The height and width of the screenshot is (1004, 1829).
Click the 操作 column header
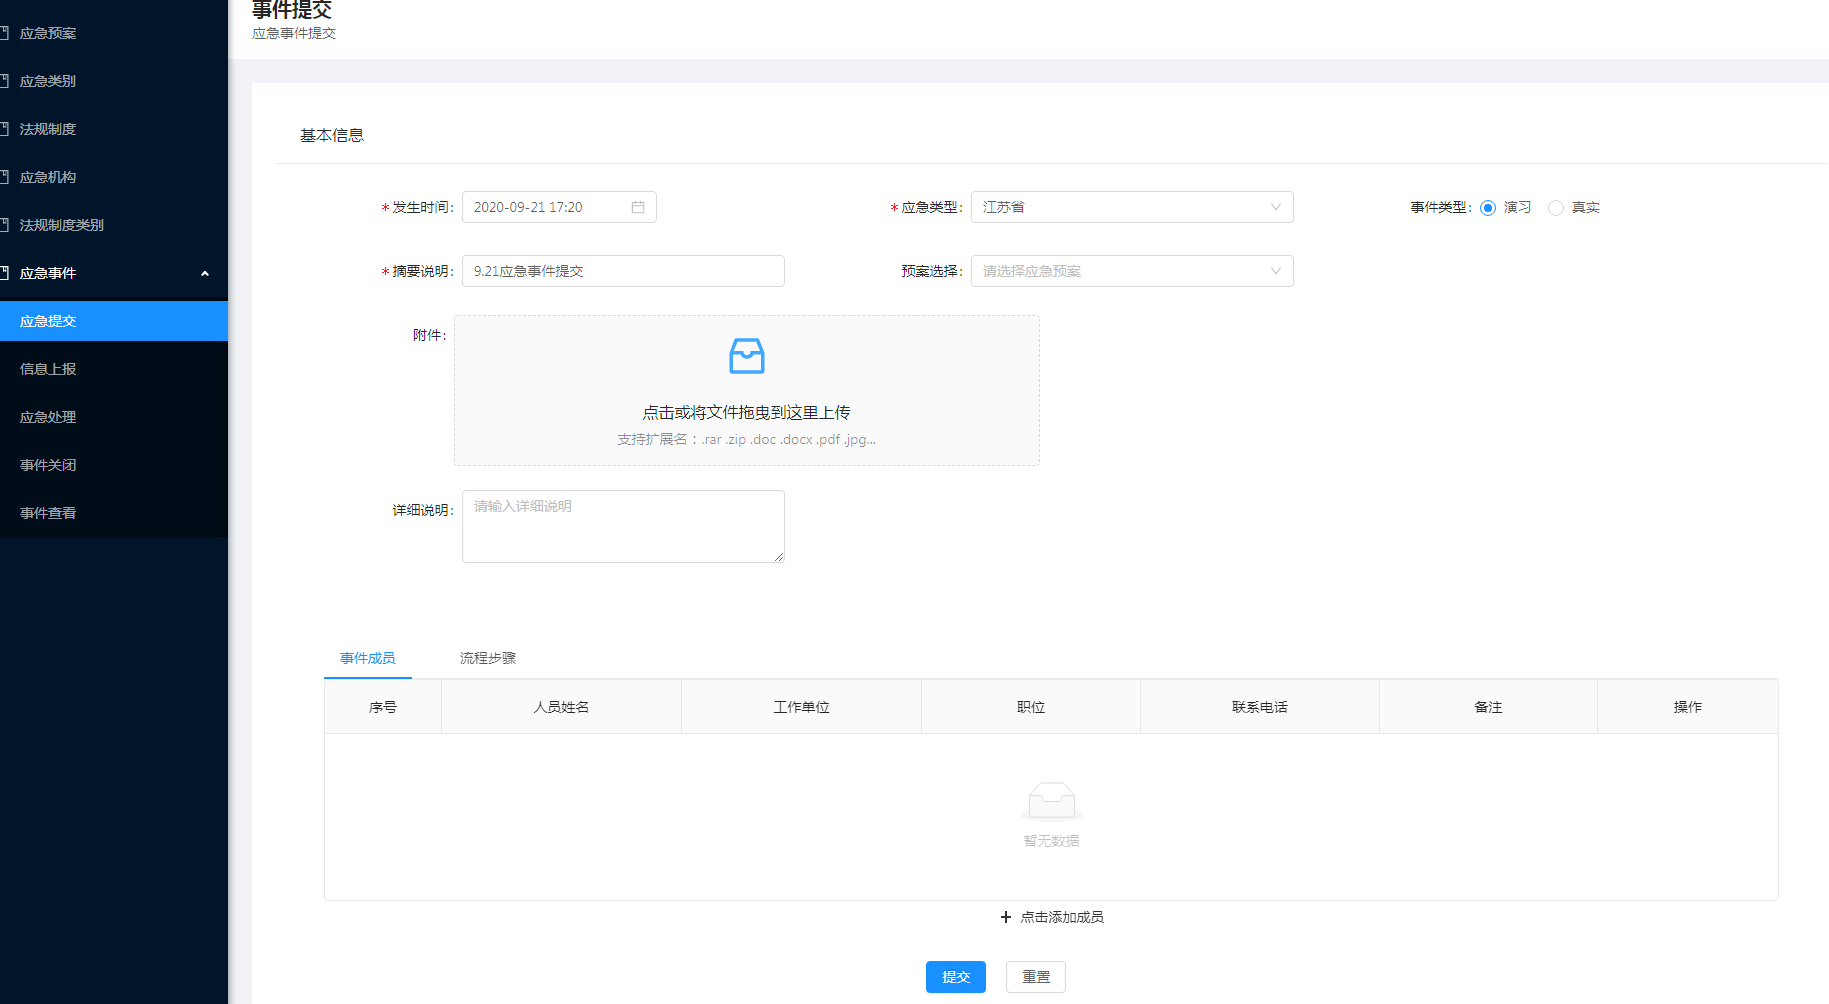click(1688, 707)
